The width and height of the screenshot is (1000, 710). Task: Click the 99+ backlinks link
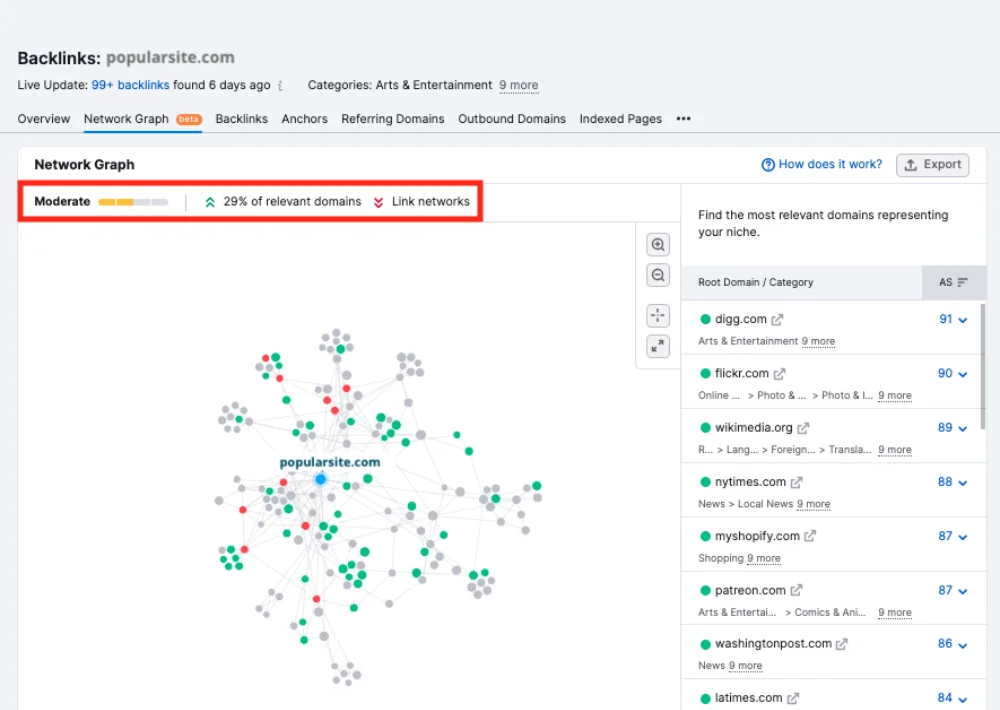tap(130, 85)
